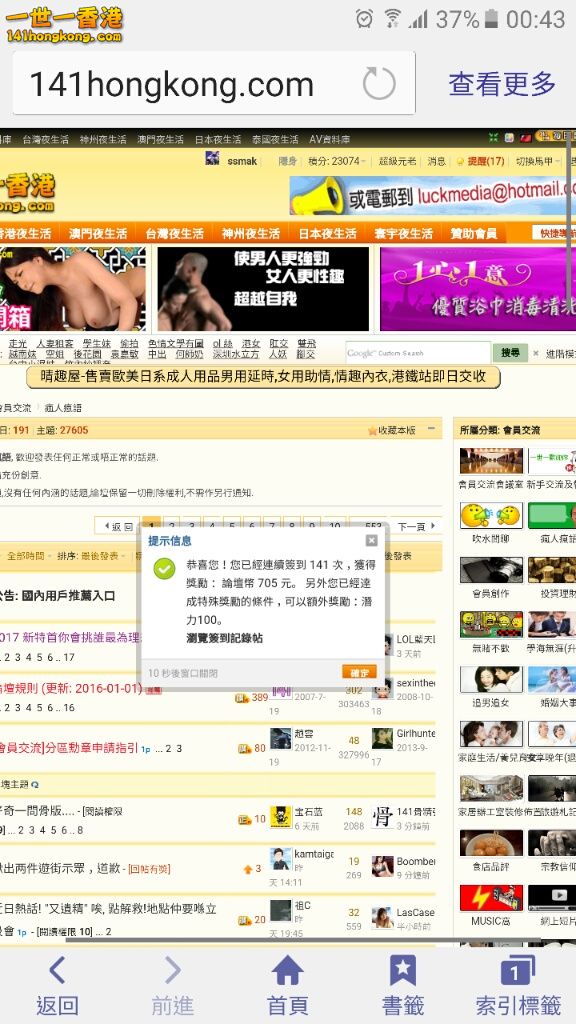
Task: Open the 無賭不歡 board icon
Action: pos(491,625)
